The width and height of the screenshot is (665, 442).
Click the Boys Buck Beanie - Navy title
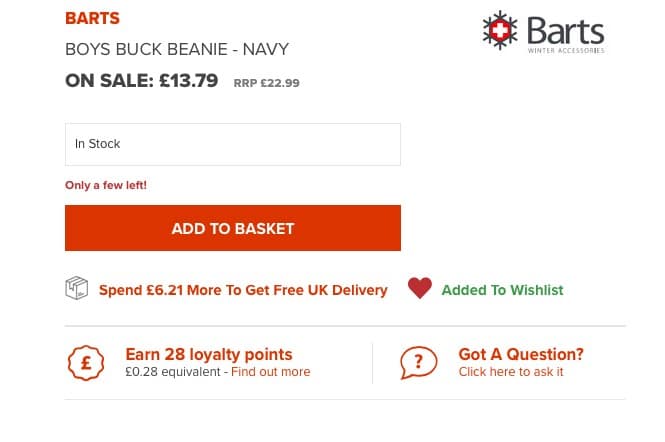pos(177,49)
